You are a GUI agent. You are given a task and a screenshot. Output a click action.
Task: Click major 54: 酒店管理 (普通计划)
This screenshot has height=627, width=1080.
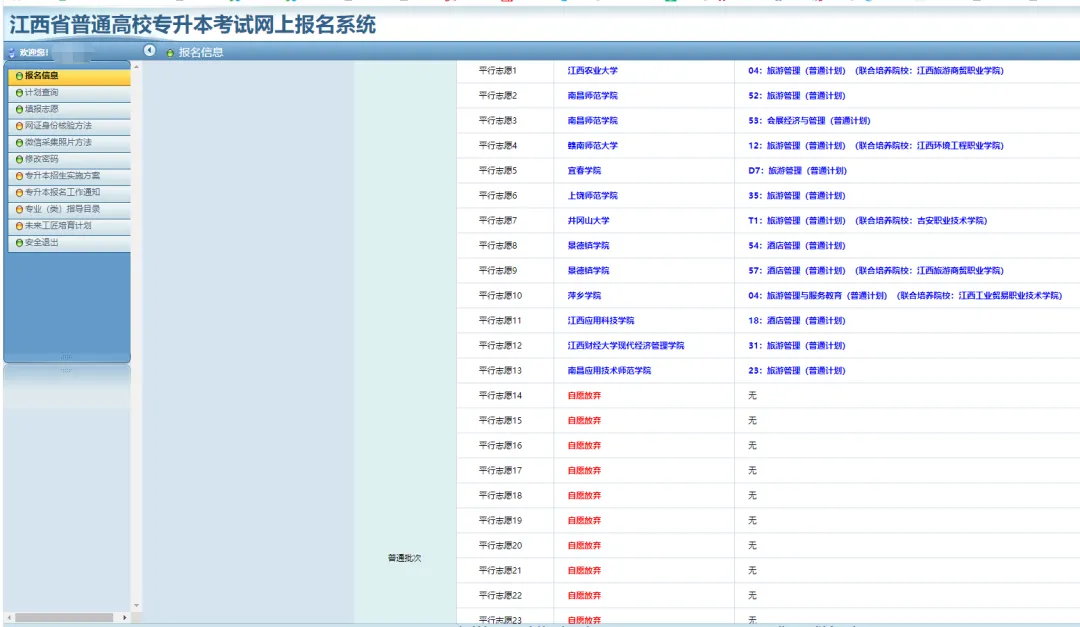click(797, 246)
